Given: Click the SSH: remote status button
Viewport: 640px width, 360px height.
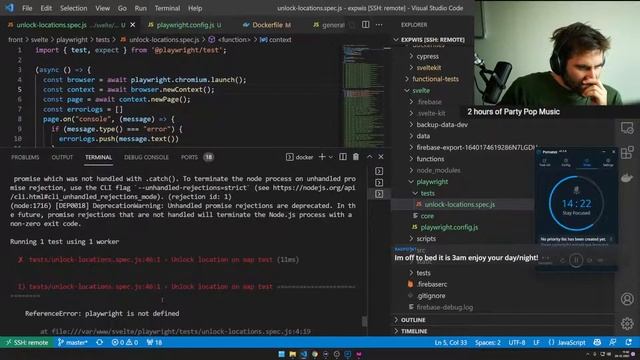Looking at the screenshot, I should (27, 342).
